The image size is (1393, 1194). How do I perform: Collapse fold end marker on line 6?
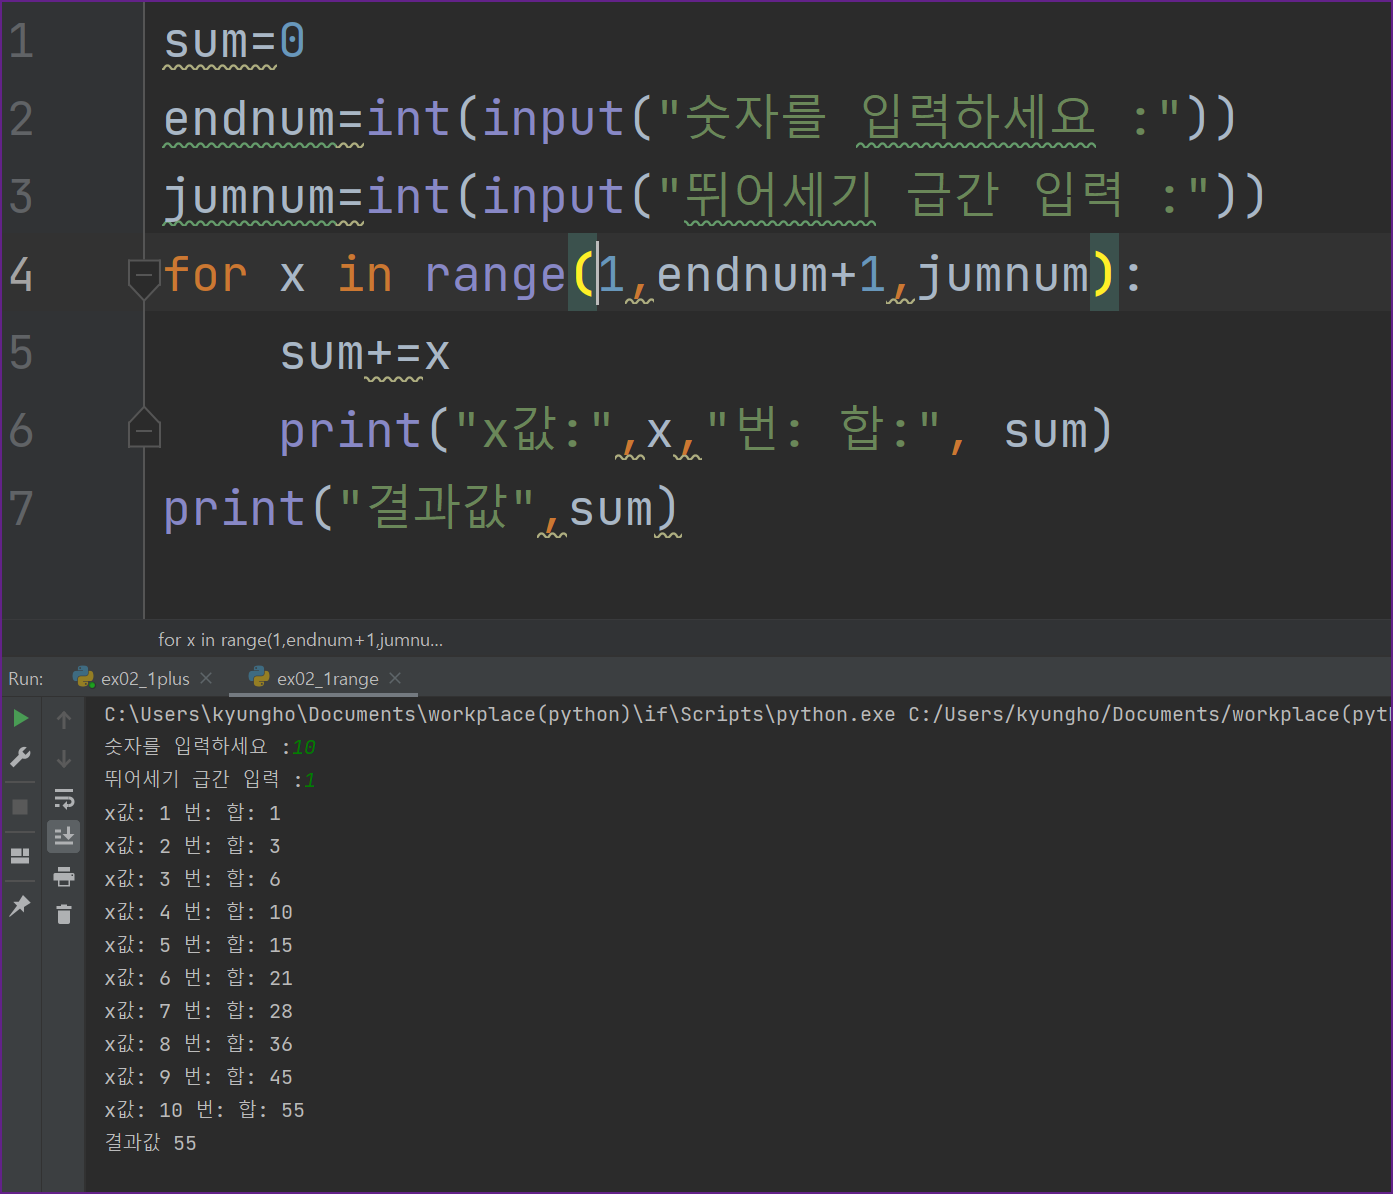pos(144,430)
